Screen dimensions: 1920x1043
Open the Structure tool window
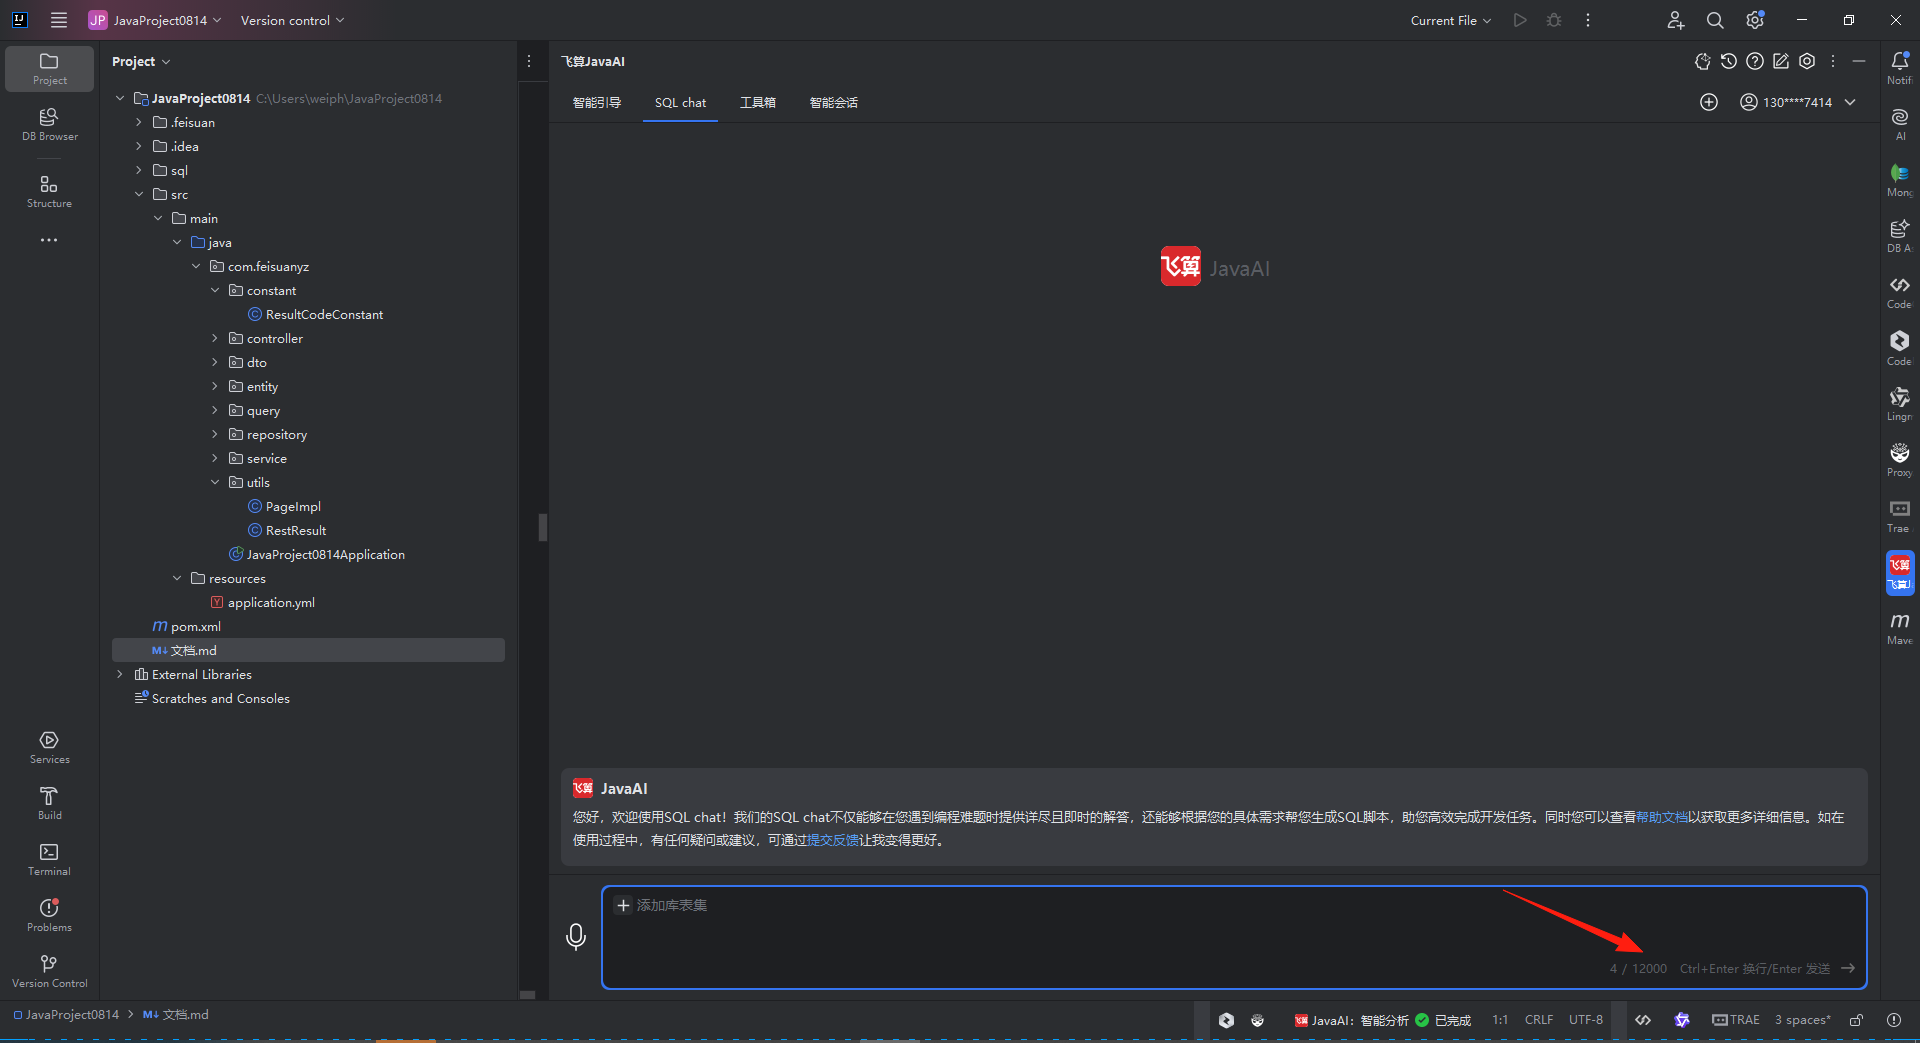[x=49, y=191]
